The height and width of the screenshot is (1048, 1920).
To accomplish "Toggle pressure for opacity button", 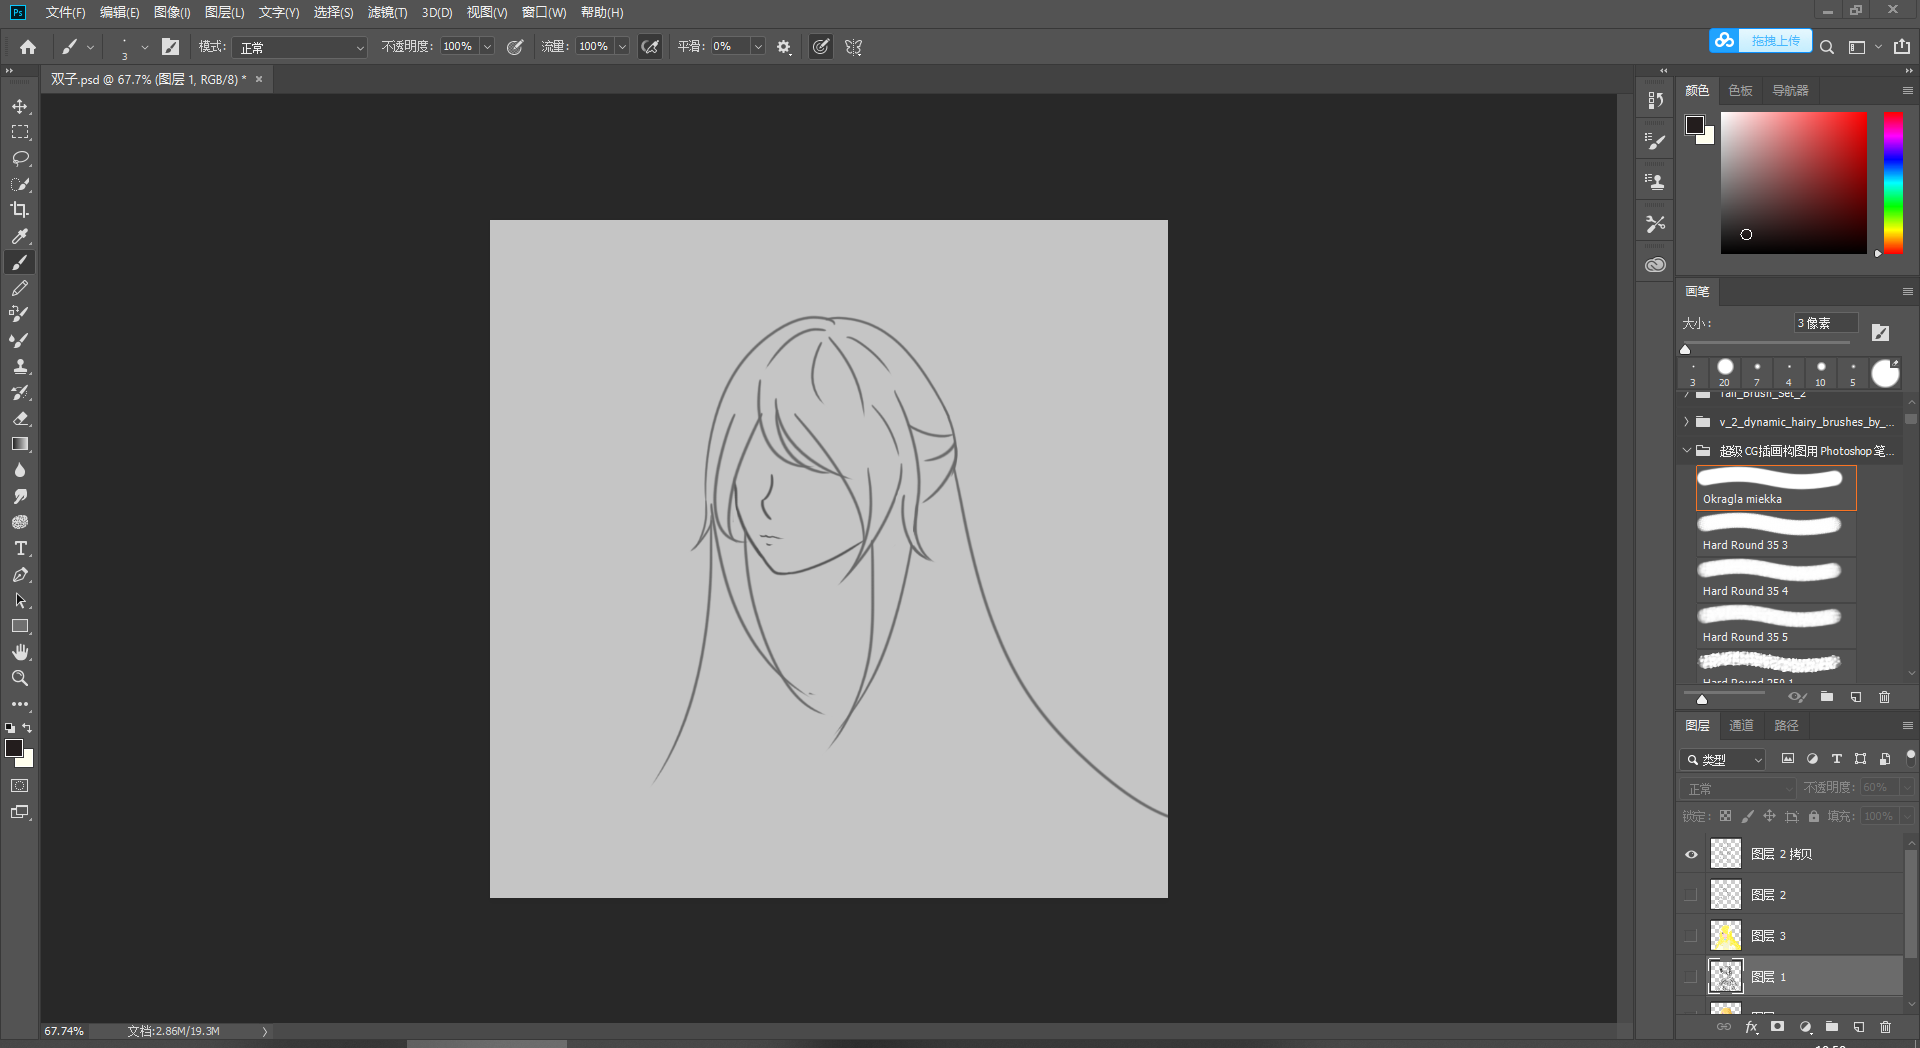I will pos(515,47).
